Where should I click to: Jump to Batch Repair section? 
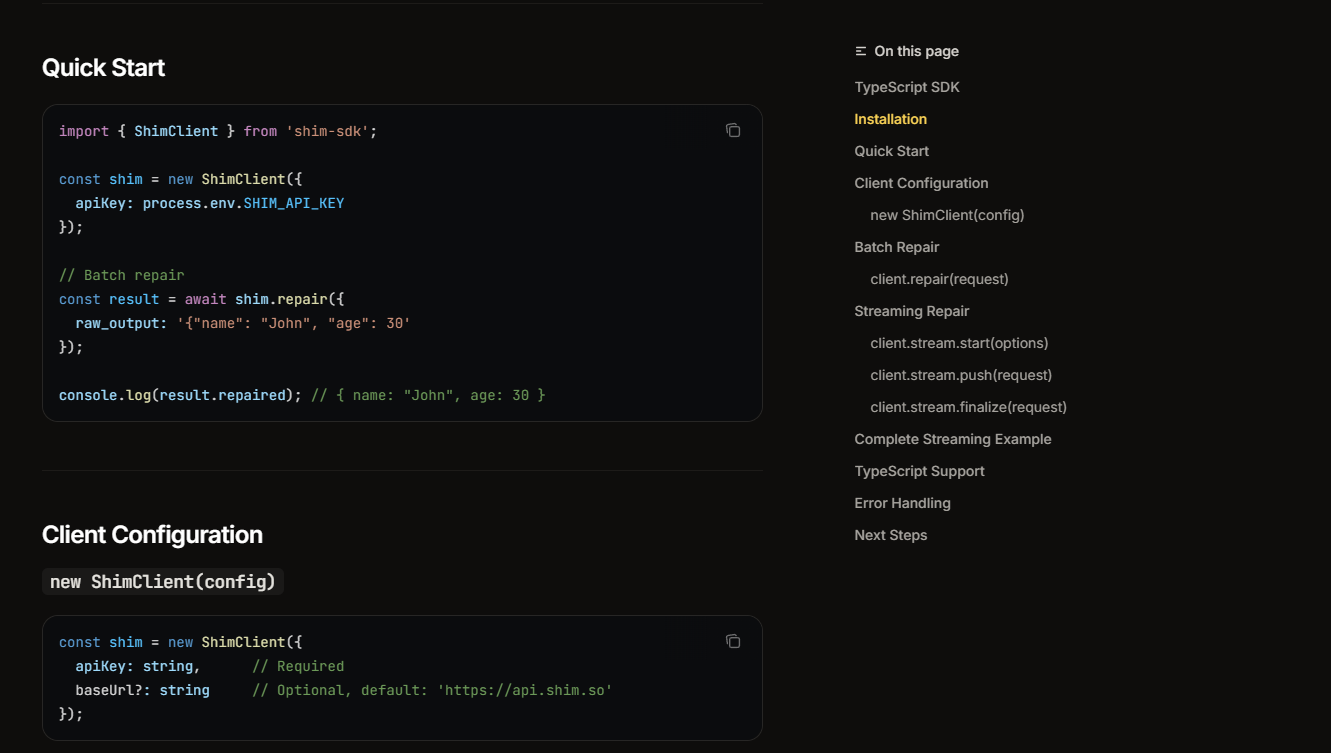[x=896, y=247]
